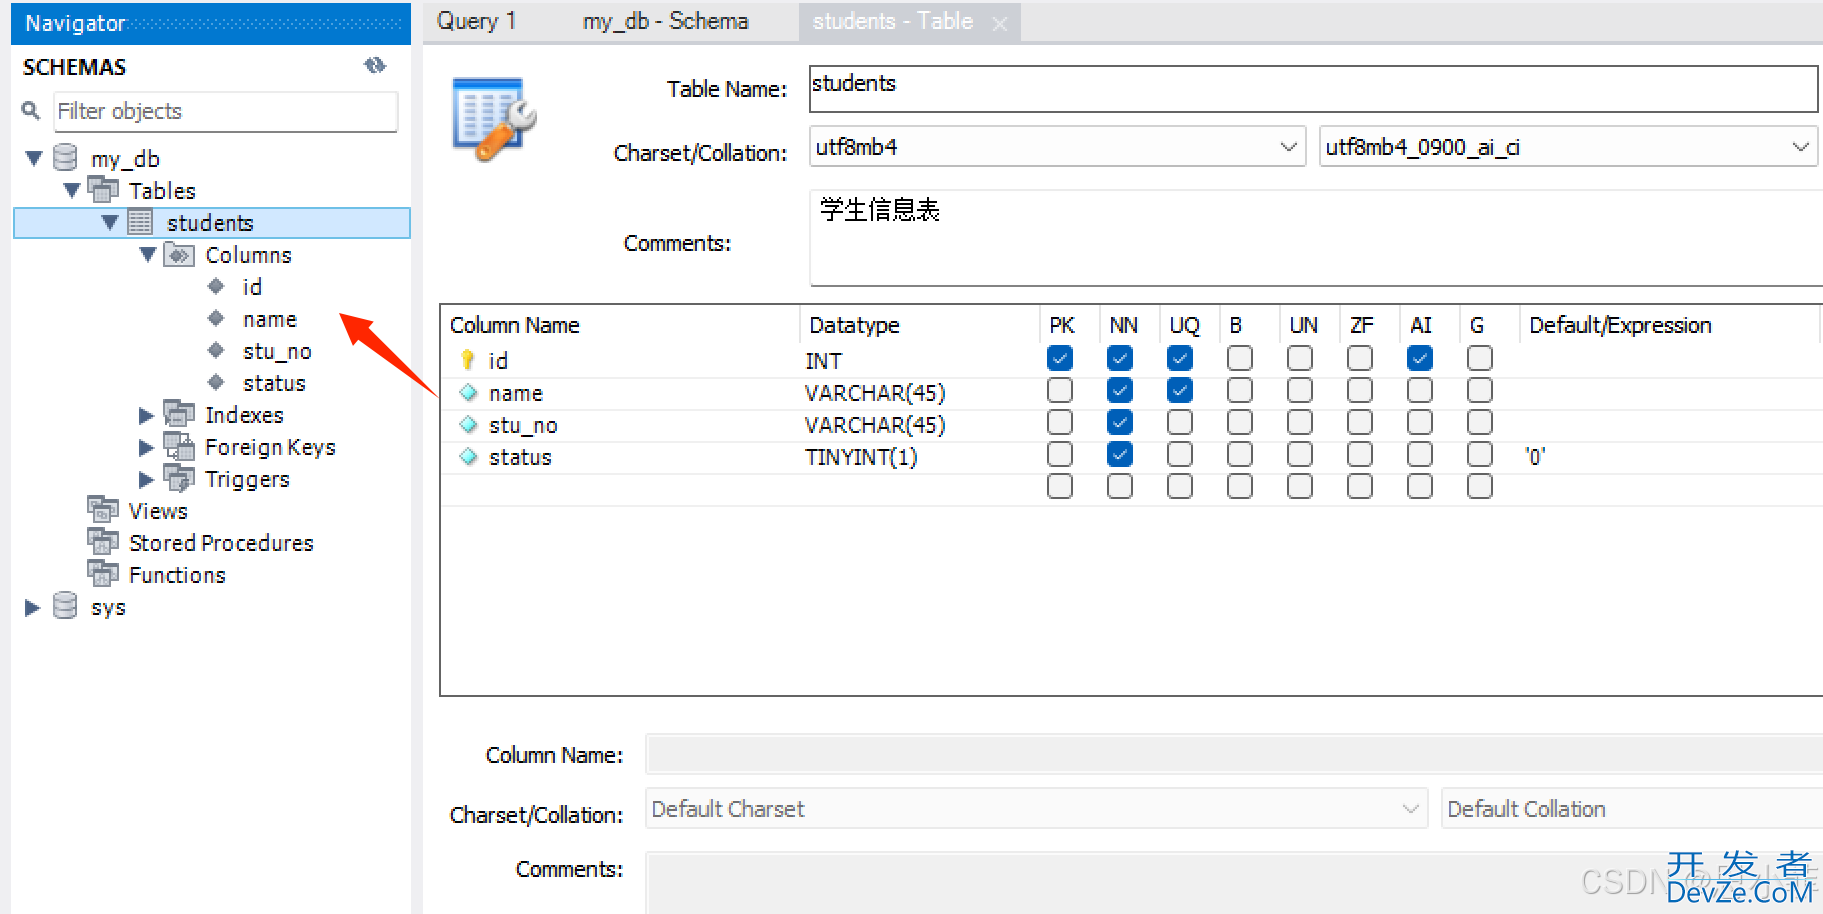The image size is (1823, 914).
Task: Expand the Indexes node
Action: point(146,415)
